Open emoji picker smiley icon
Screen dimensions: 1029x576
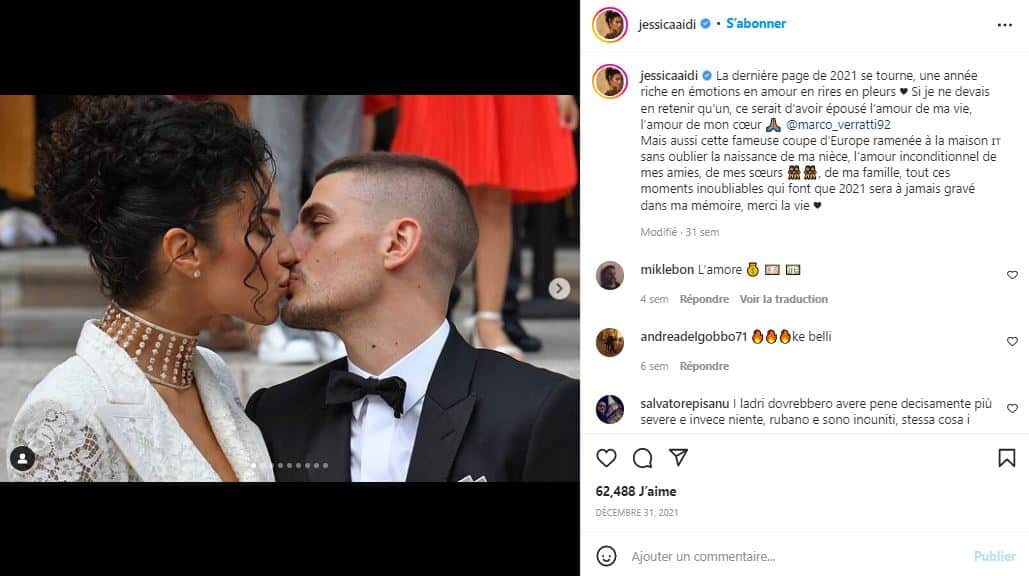(x=606, y=556)
